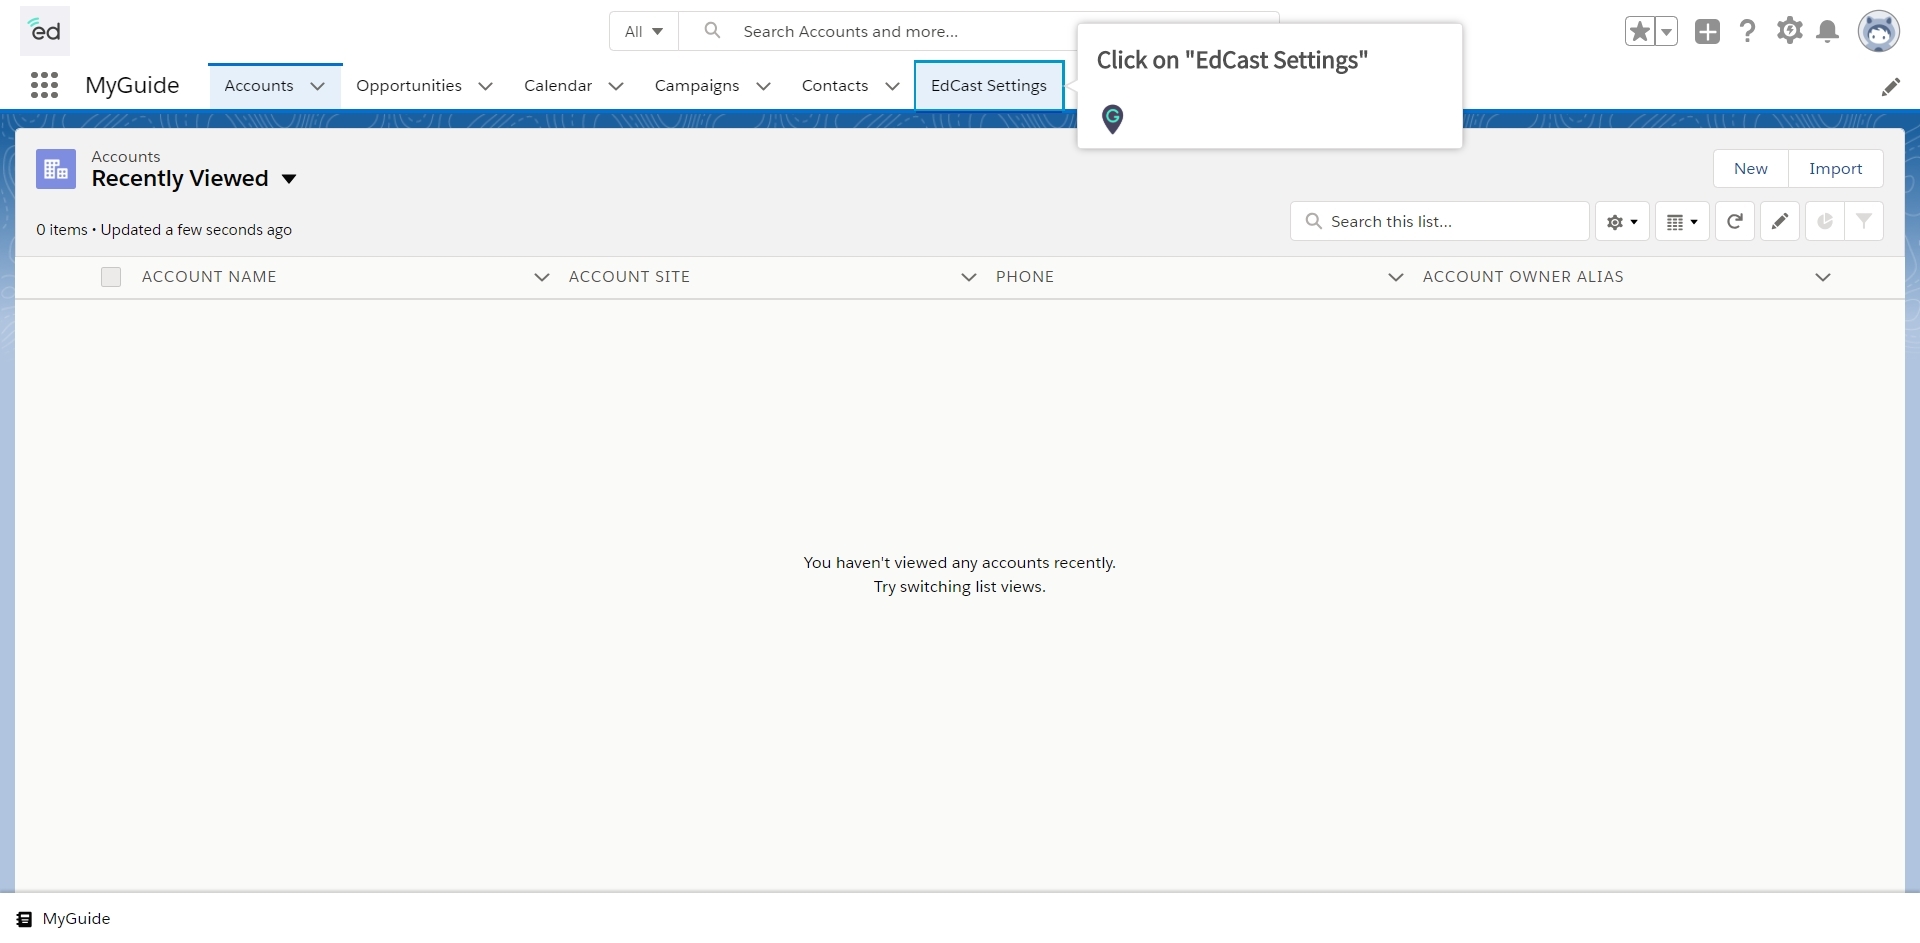The image size is (1920, 943).
Task: Click the Edit List pencil button
Action: [1780, 221]
